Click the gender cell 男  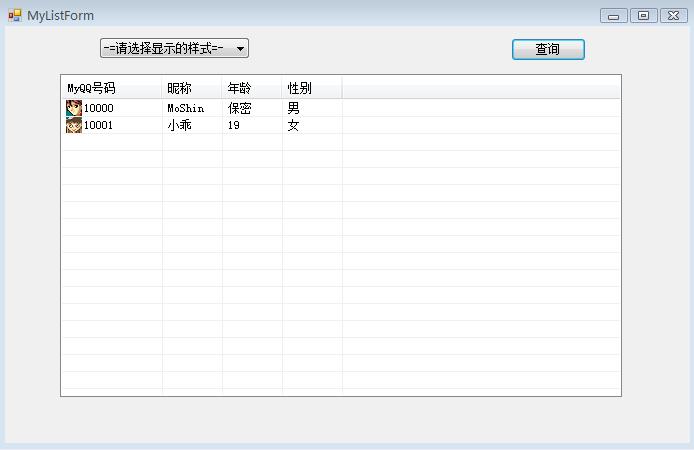click(293, 108)
